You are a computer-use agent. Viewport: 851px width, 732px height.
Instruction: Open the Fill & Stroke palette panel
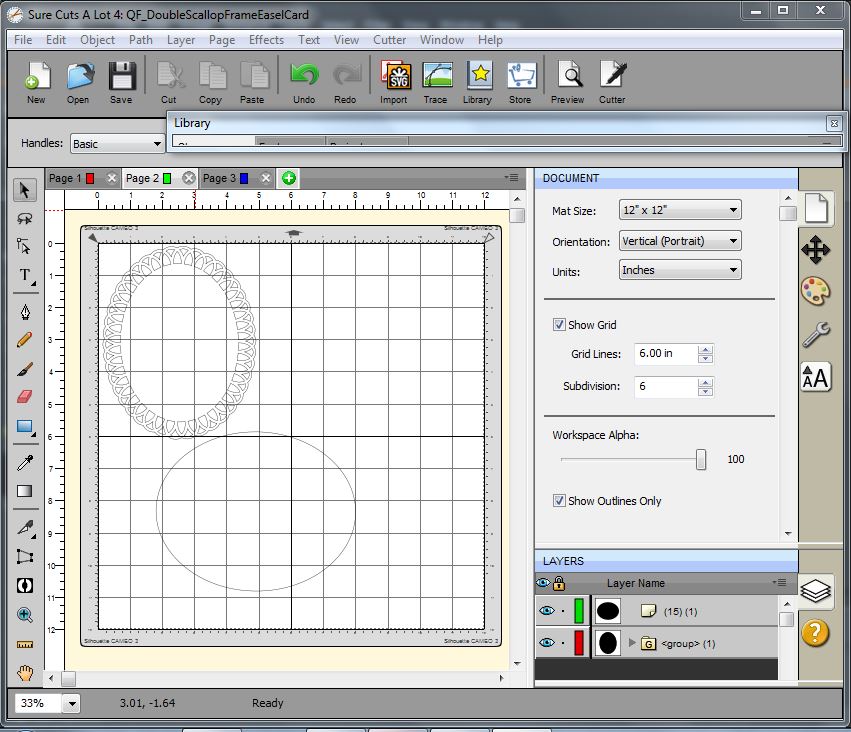click(x=816, y=291)
